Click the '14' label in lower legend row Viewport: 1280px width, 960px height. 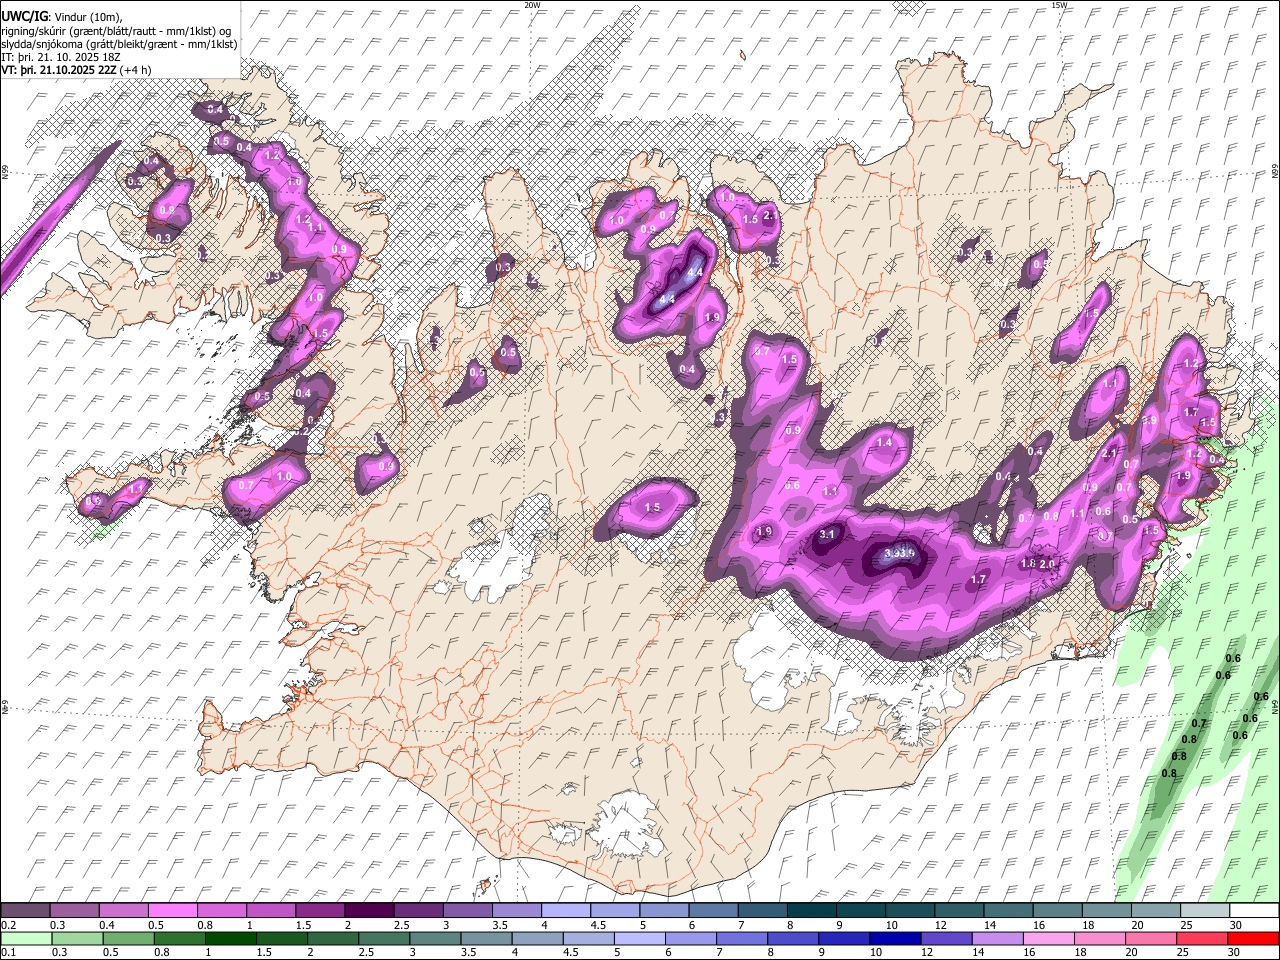(x=979, y=952)
